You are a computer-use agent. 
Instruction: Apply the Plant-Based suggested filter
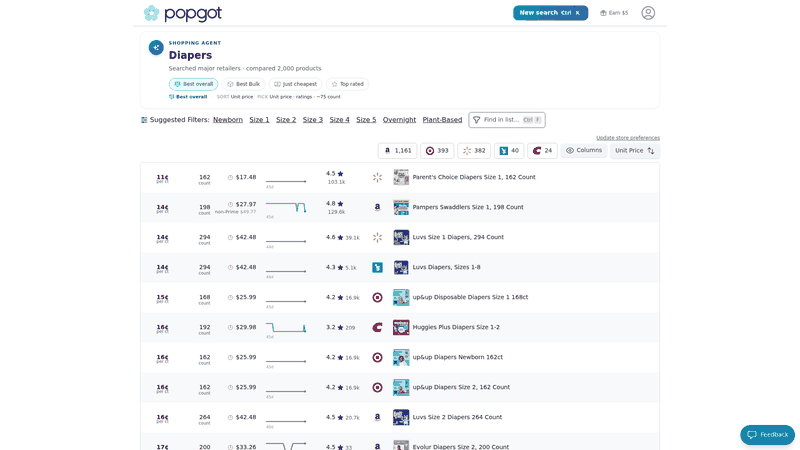442,120
